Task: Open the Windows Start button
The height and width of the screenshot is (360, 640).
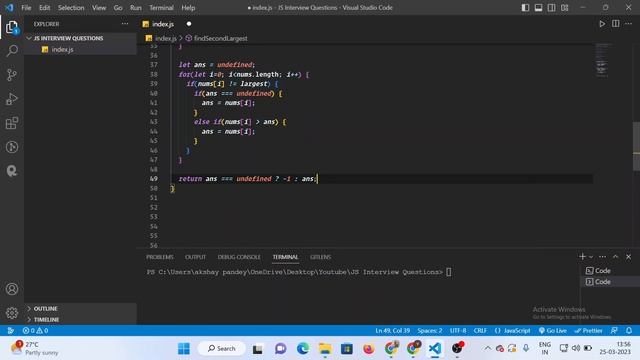Action: point(184,349)
